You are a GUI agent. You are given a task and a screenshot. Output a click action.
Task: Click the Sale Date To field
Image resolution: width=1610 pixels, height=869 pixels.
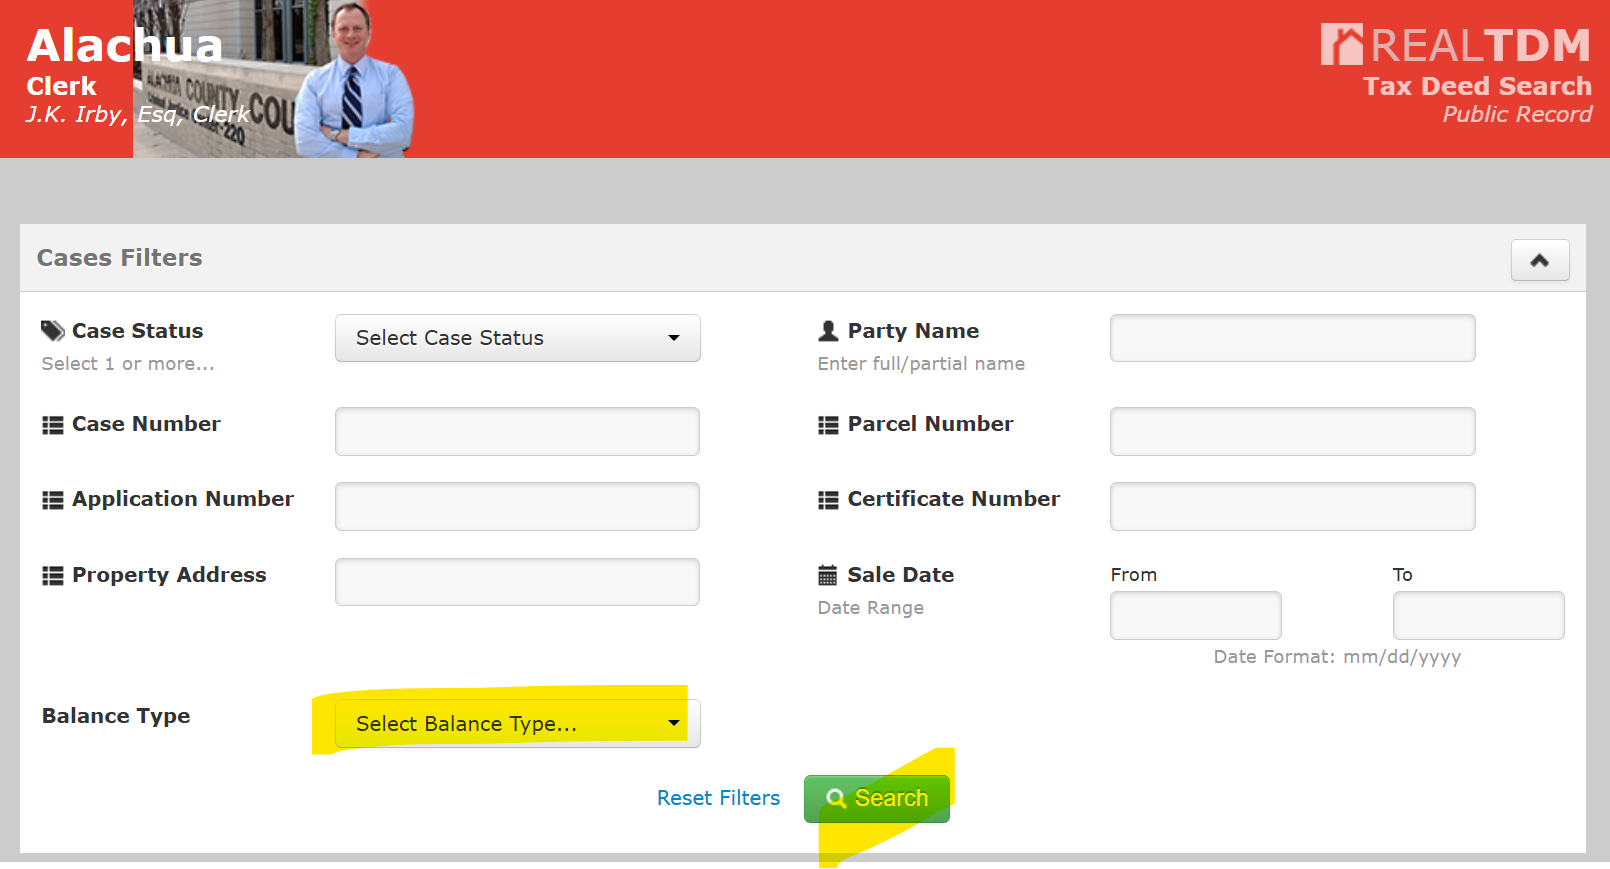point(1478,615)
